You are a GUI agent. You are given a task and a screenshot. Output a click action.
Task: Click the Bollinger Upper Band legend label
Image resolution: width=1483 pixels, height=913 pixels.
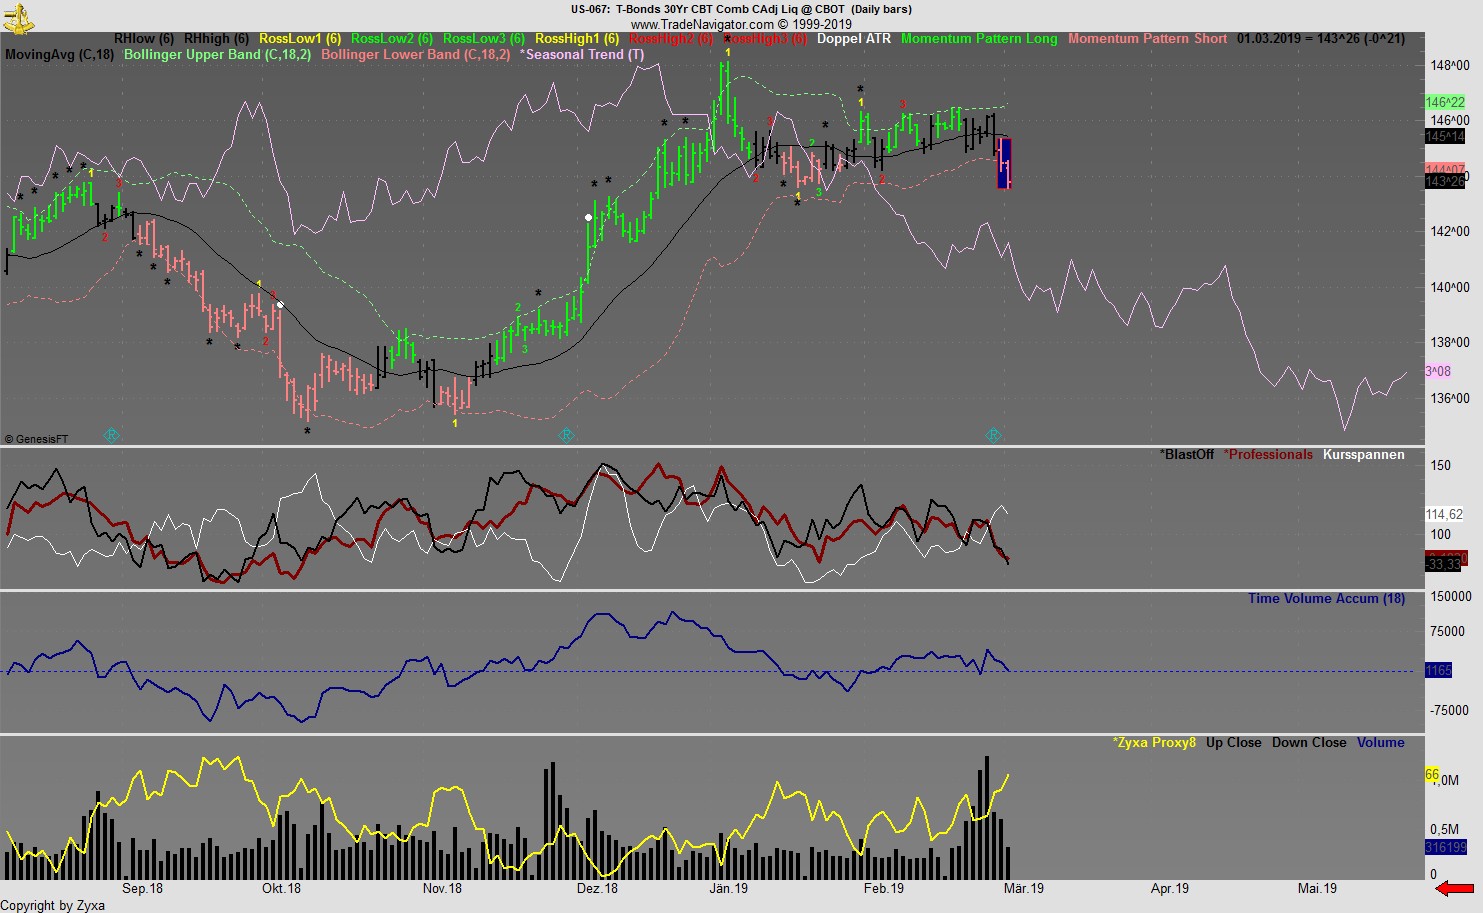pyautogui.click(x=217, y=55)
